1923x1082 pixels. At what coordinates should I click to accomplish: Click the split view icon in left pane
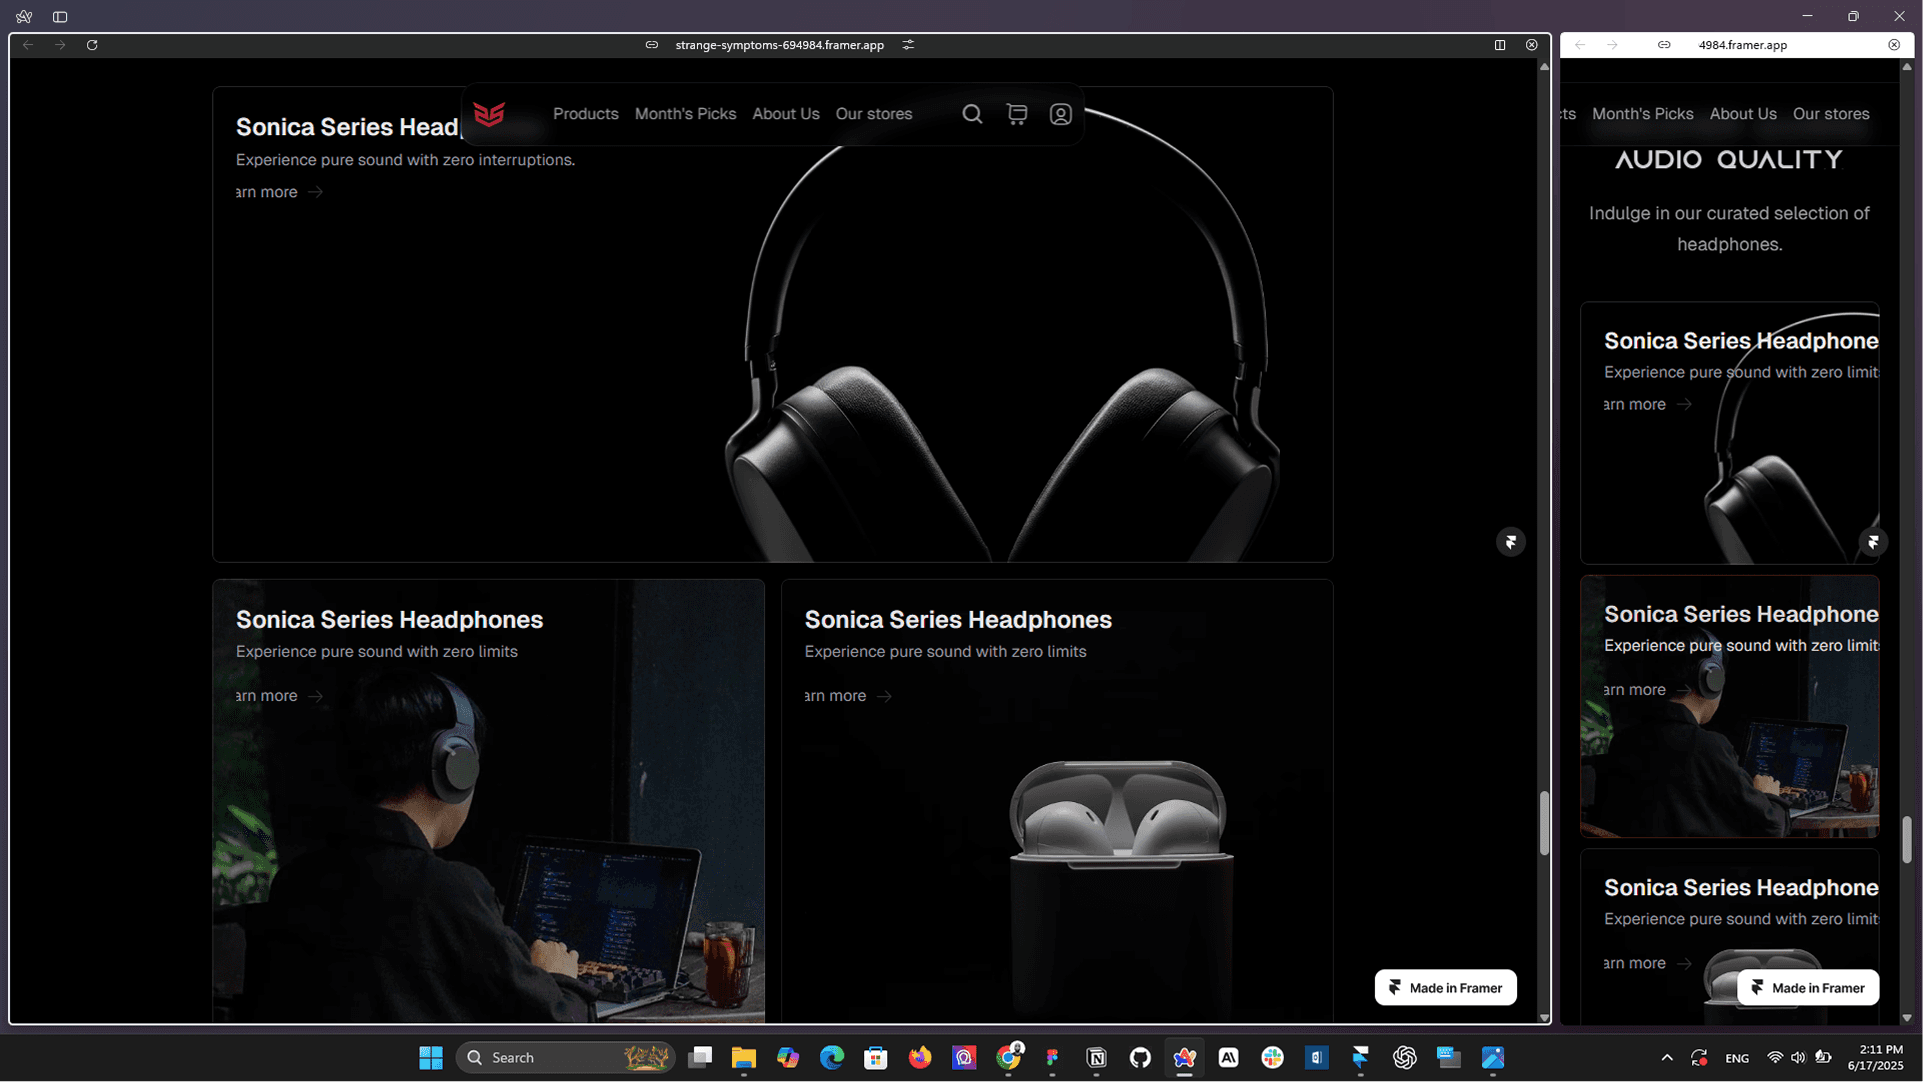pos(1500,45)
